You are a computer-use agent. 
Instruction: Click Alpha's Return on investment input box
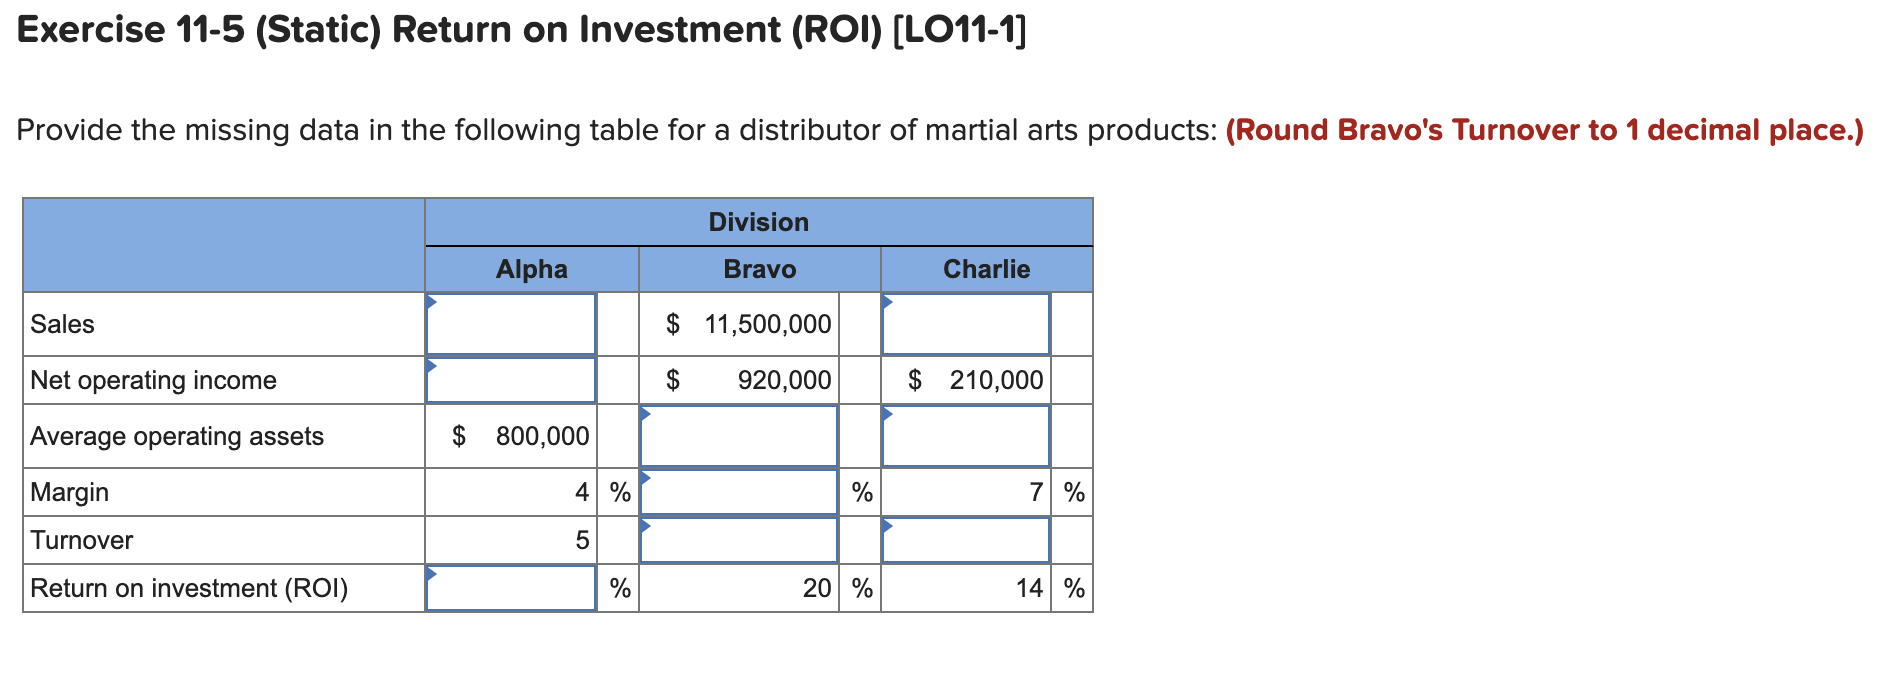(511, 588)
